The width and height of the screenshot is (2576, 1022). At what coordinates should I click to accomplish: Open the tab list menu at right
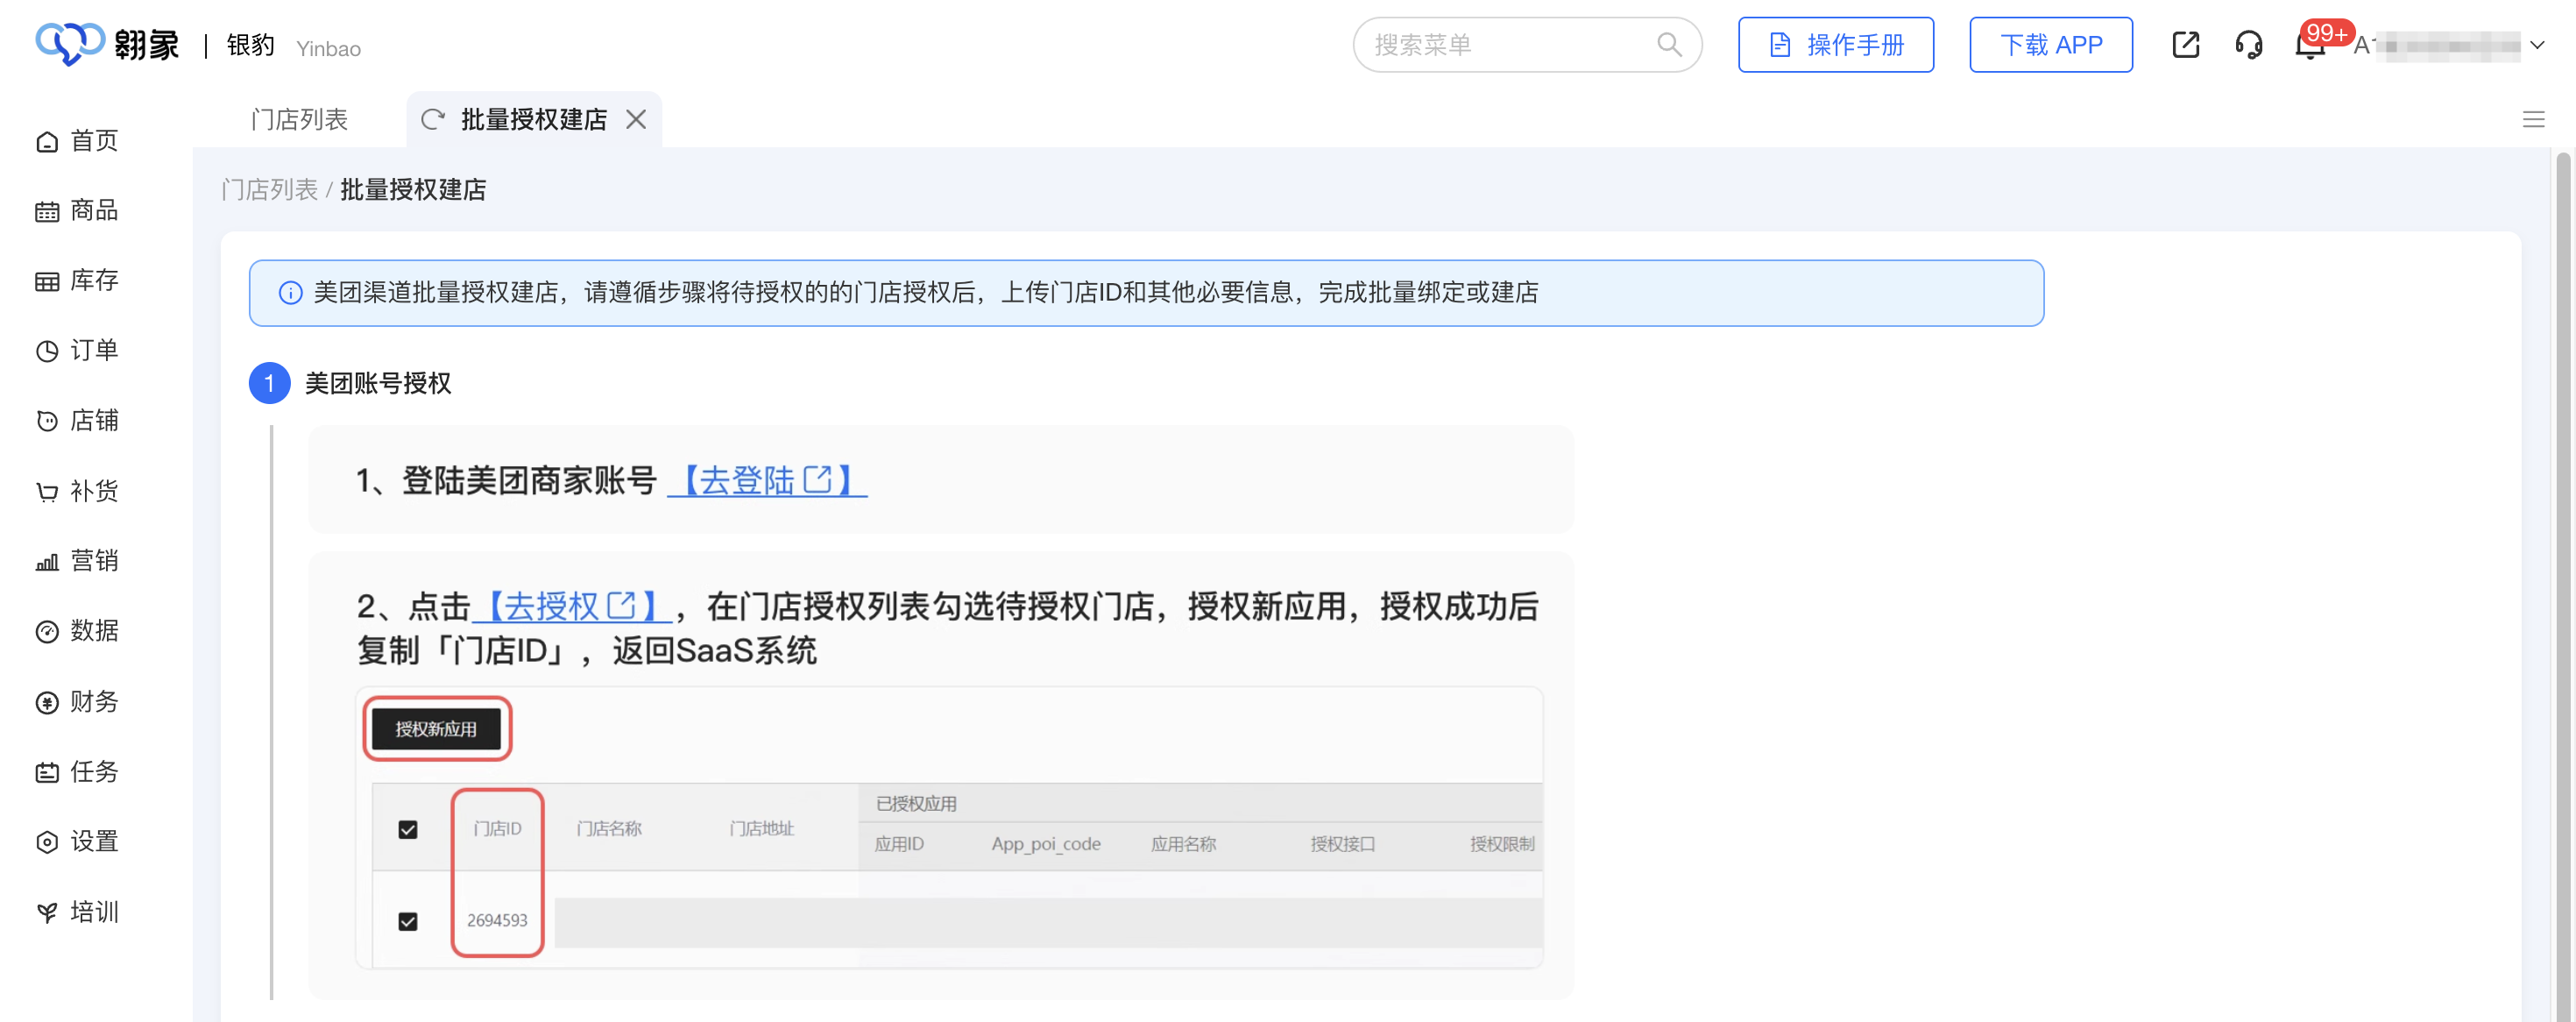tap(2533, 120)
